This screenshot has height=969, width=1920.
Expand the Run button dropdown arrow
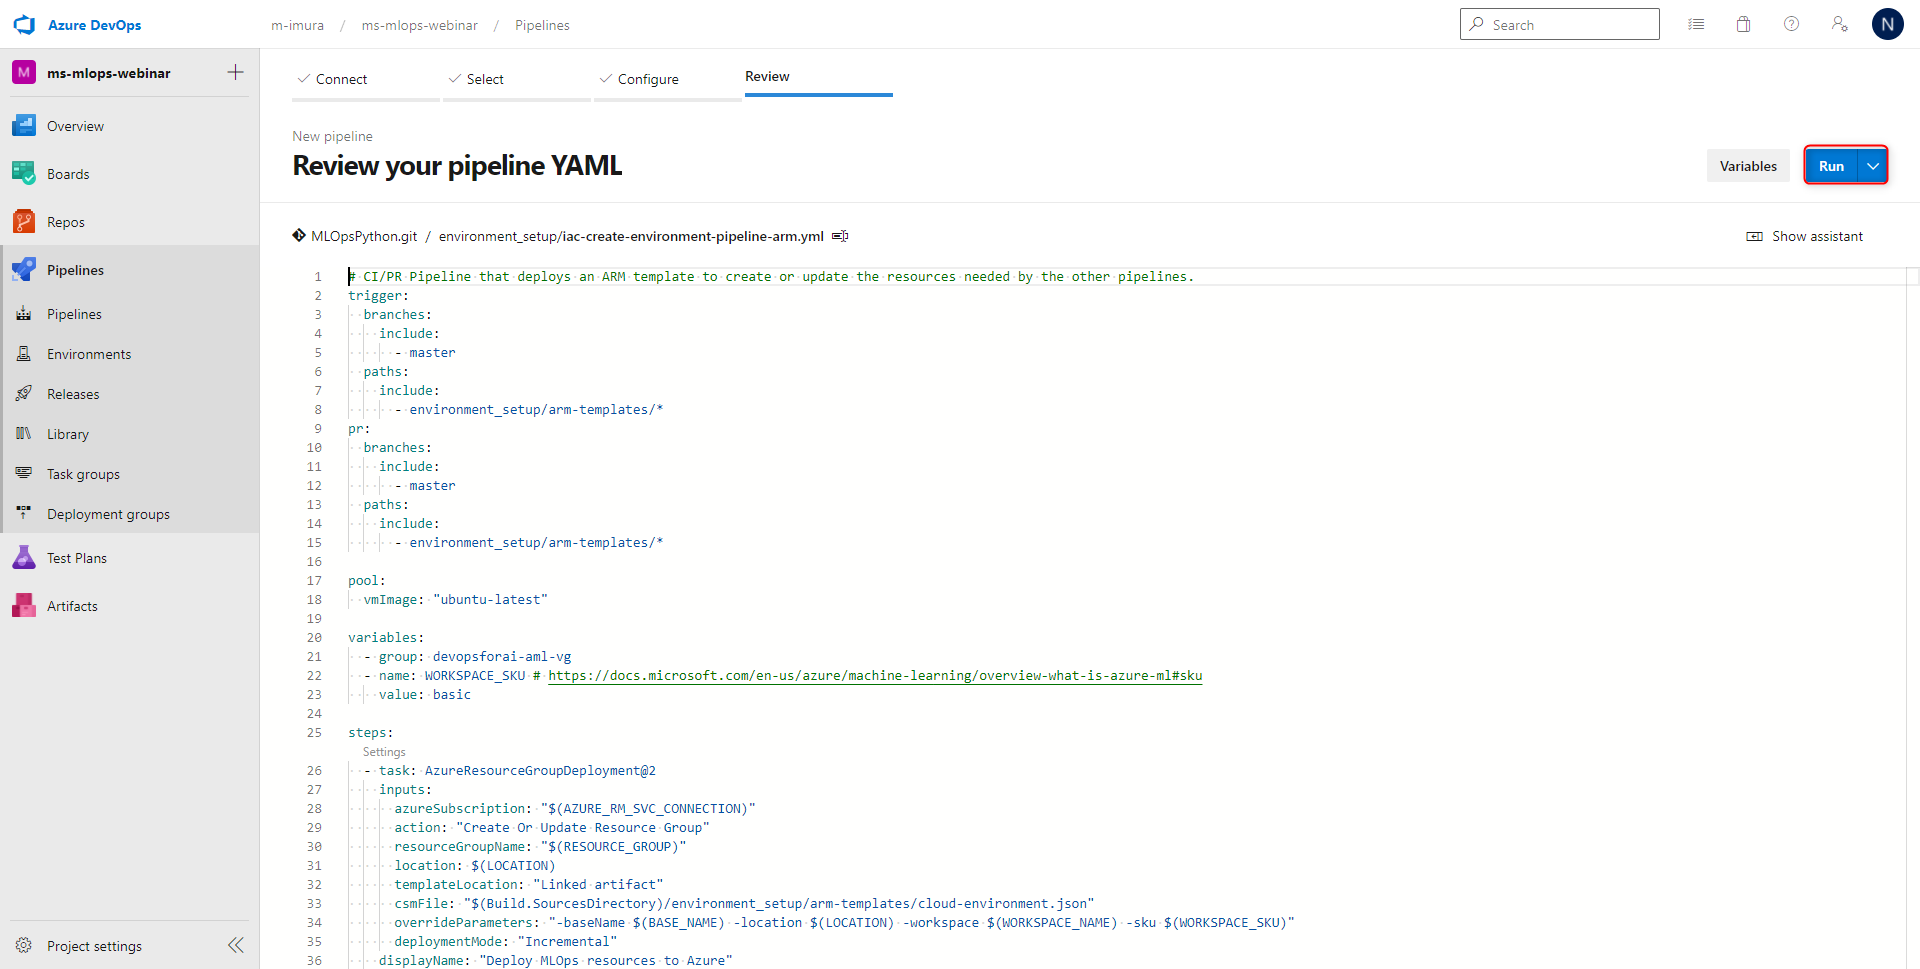tap(1873, 166)
